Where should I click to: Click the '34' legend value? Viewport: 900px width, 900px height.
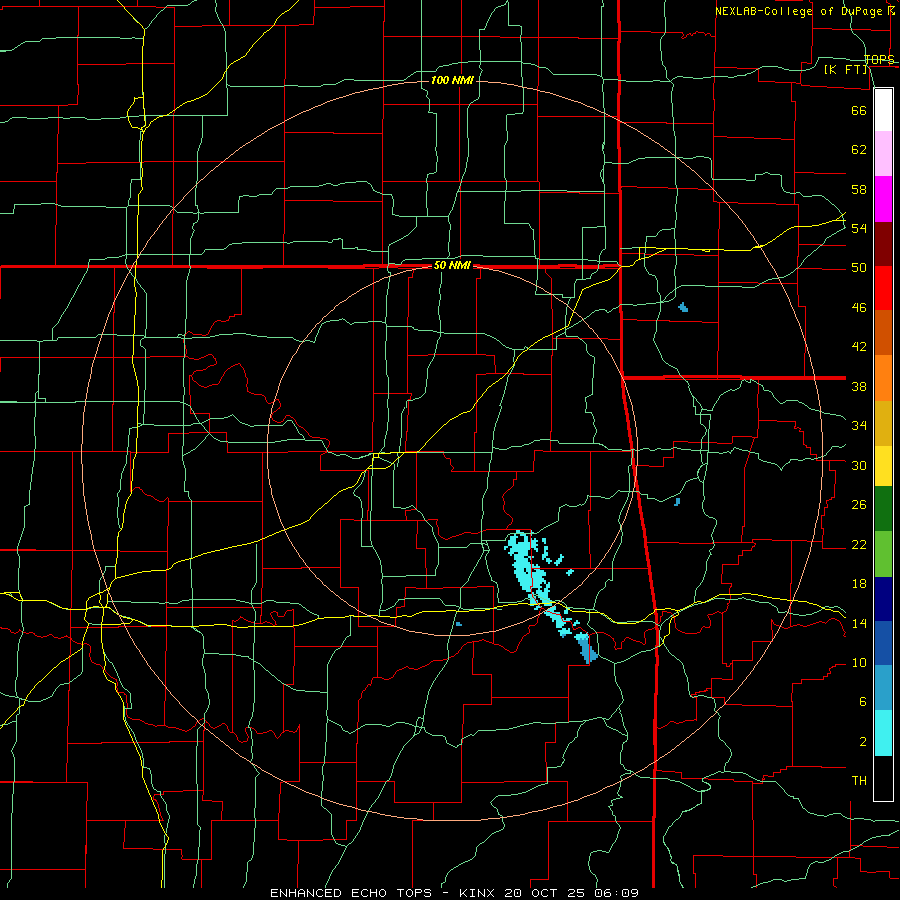click(x=859, y=426)
